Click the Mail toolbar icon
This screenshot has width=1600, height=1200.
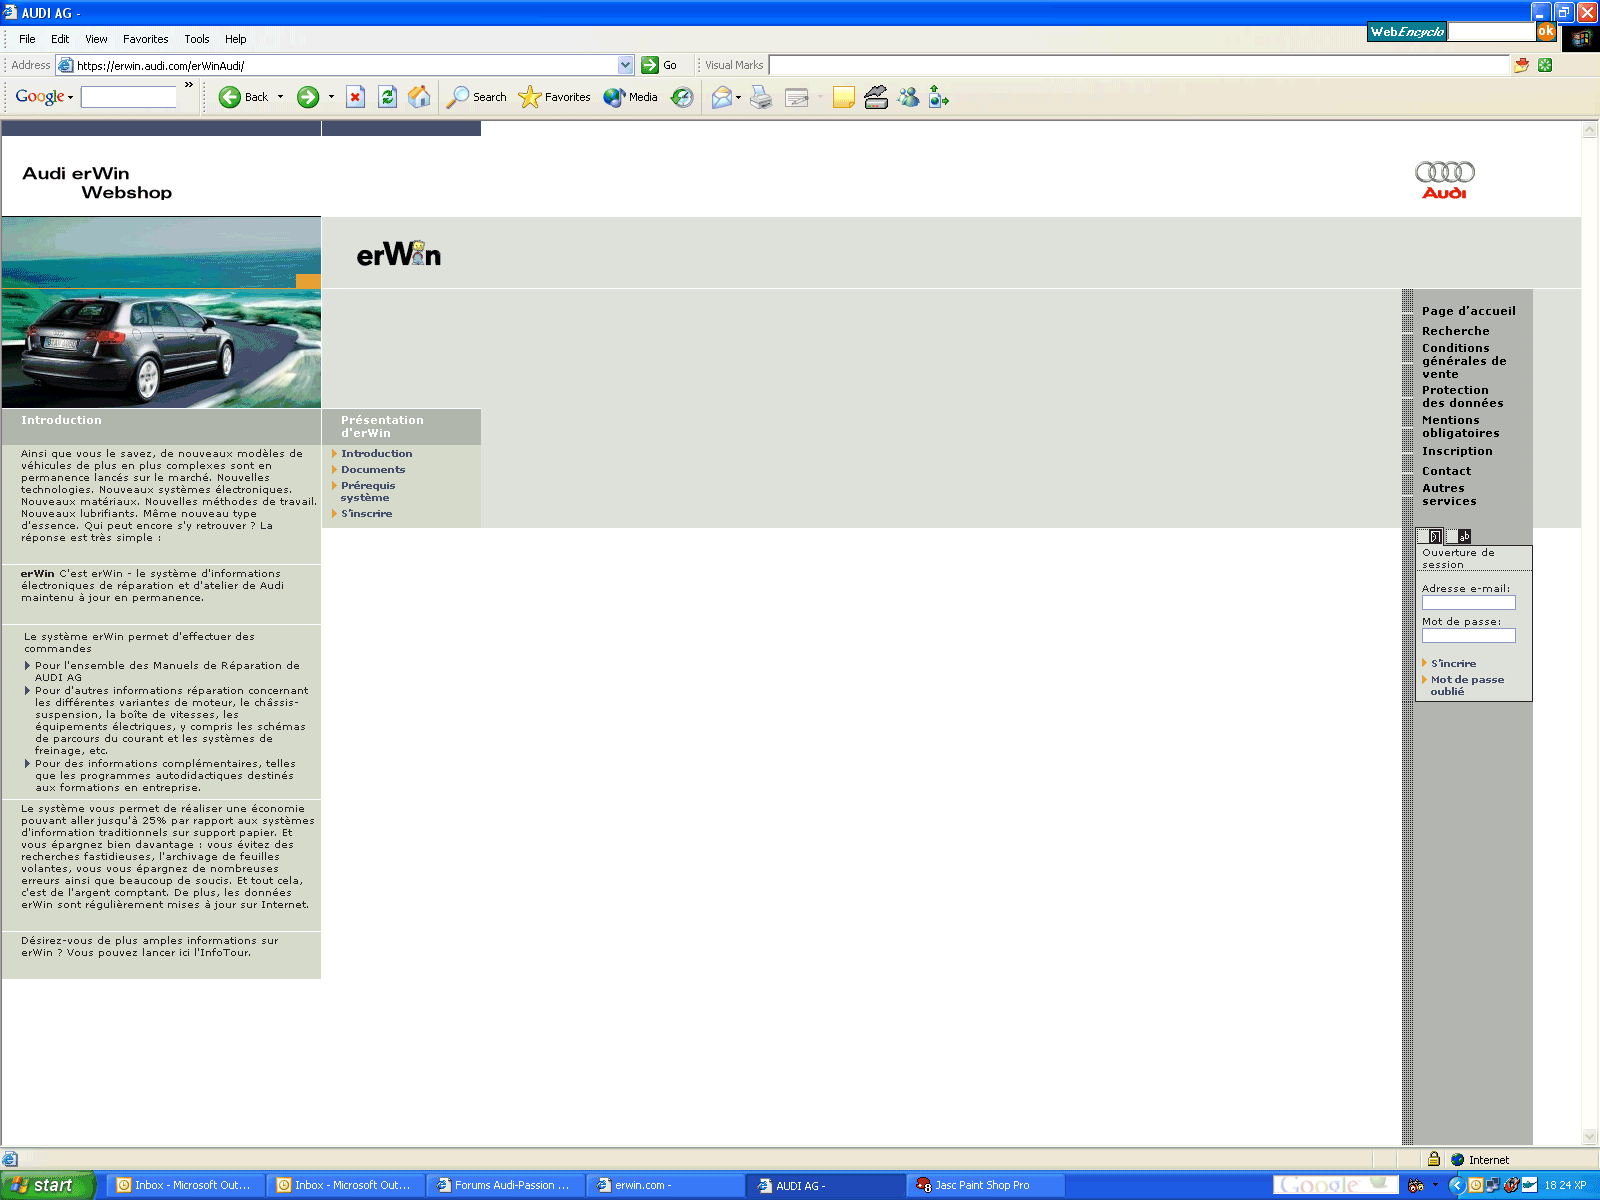tap(721, 97)
